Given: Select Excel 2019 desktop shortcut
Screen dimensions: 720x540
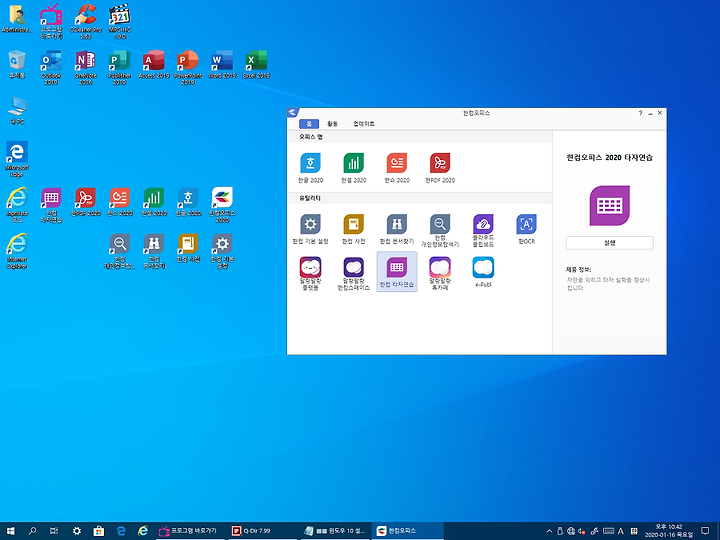Looking at the screenshot, I should [256, 65].
